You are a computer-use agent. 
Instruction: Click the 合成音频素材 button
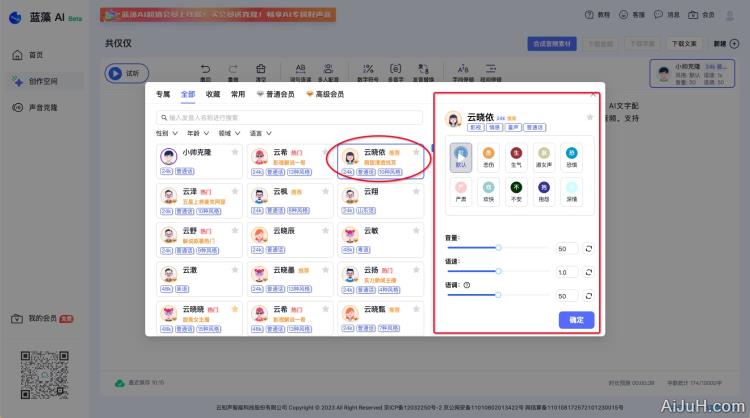click(551, 44)
